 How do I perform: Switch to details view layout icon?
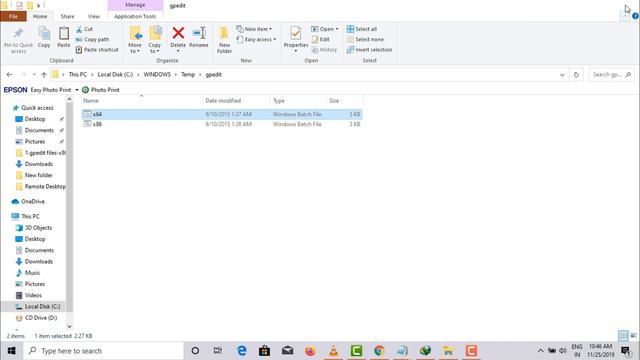(x=623, y=336)
